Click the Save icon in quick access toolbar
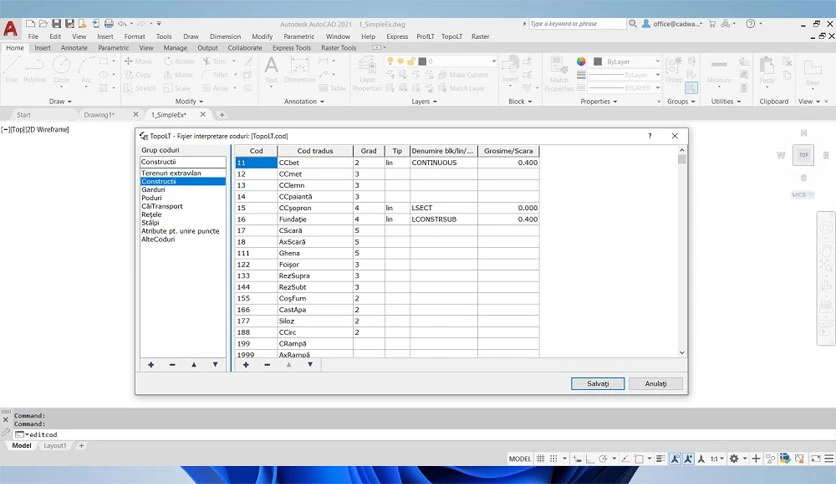Viewport: 836px width, 484px height. 56,23
